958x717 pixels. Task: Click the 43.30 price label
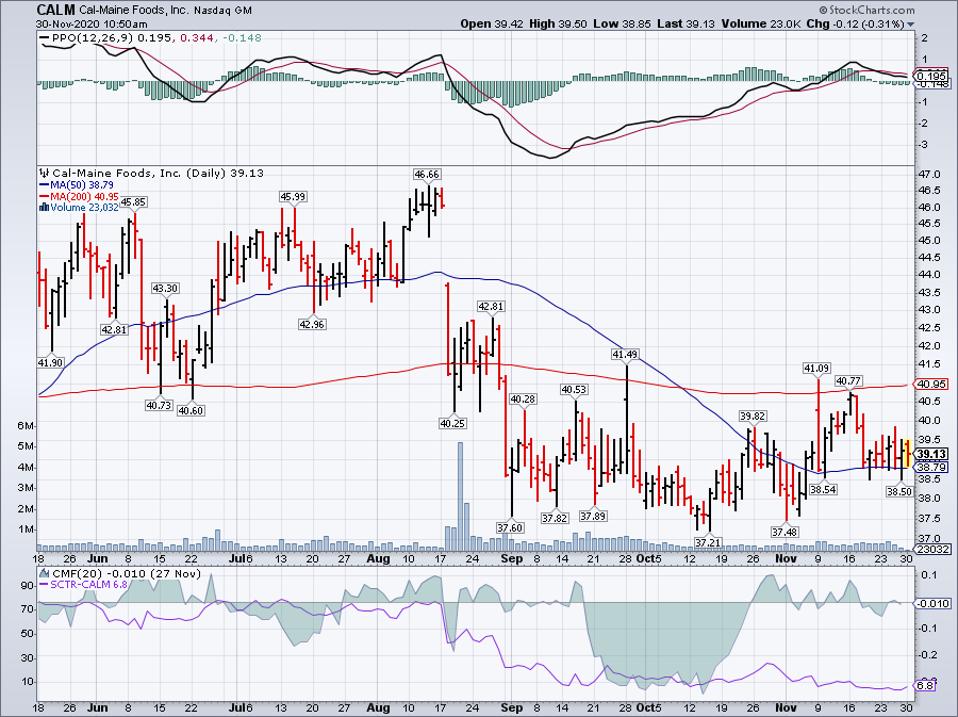click(165, 288)
